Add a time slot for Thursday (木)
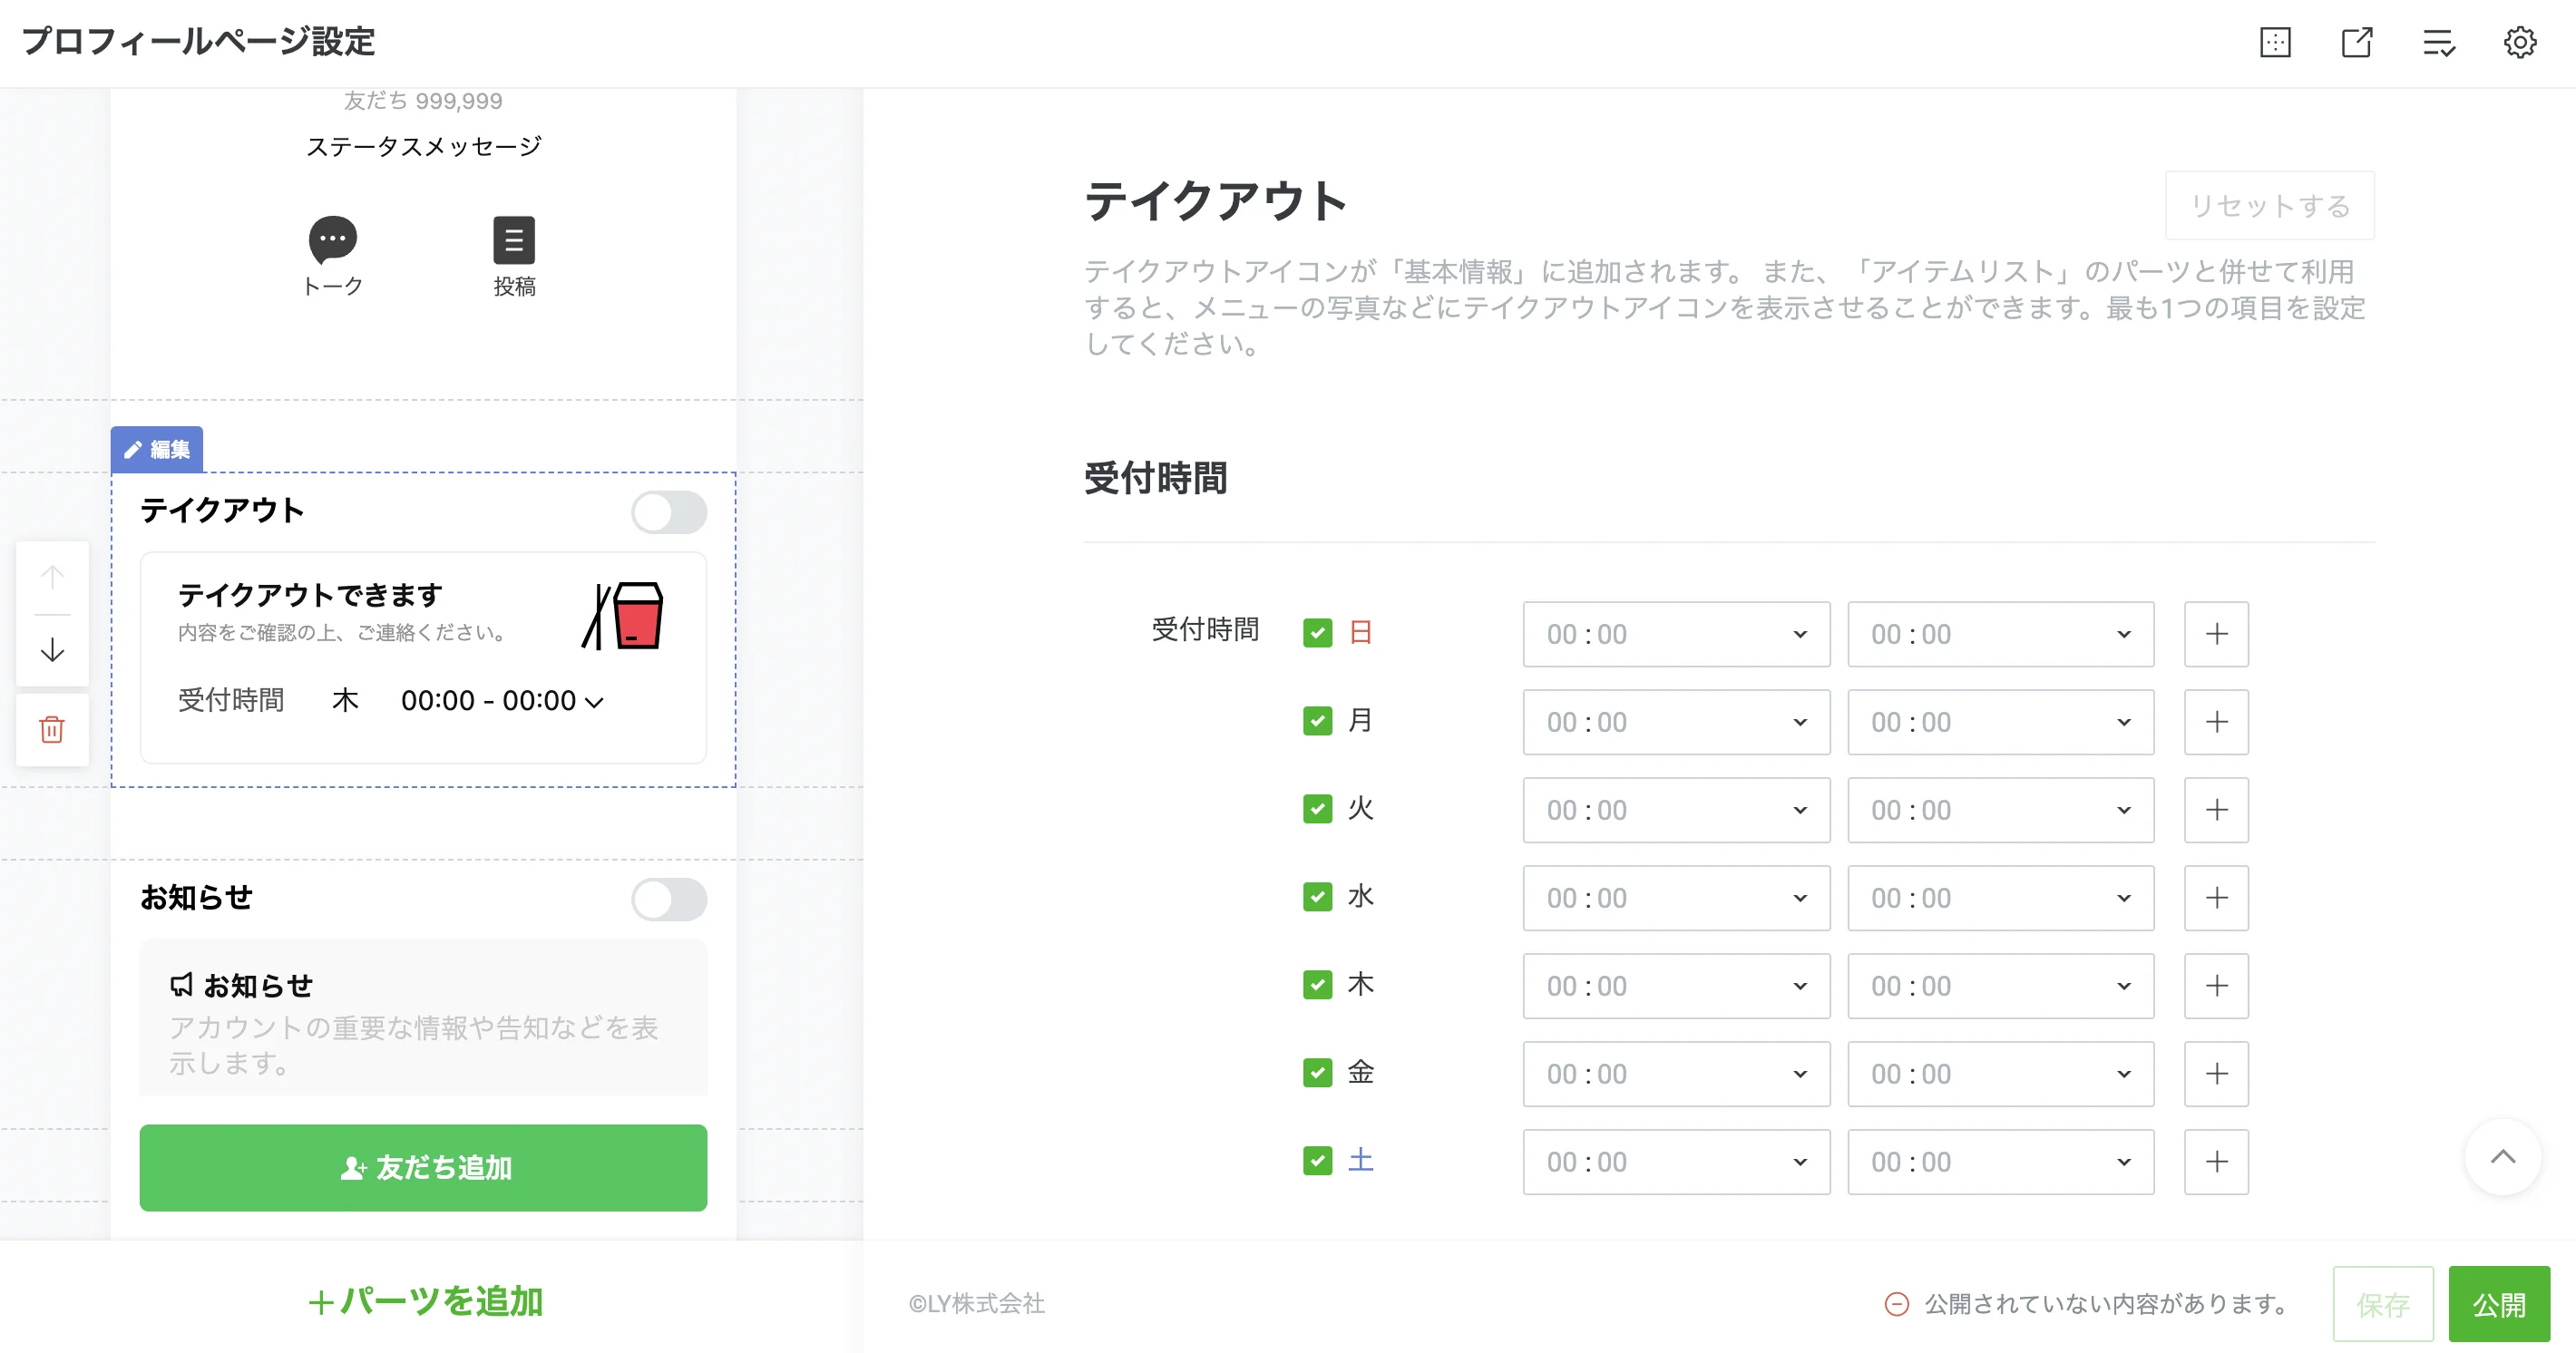This screenshot has width=2576, height=1353. click(x=2216, y=986)
